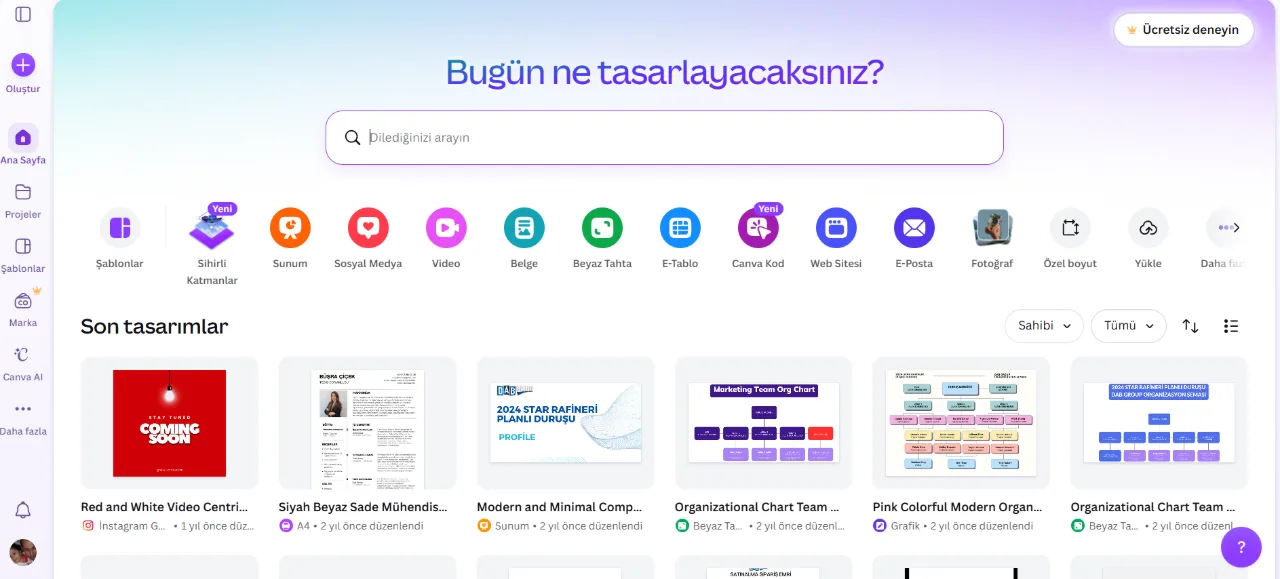The width and height of the screenshot is (1280, 579).
Task: Open the 2024 Star Rafineri presentation thumbnail
Action: (565, 423)
